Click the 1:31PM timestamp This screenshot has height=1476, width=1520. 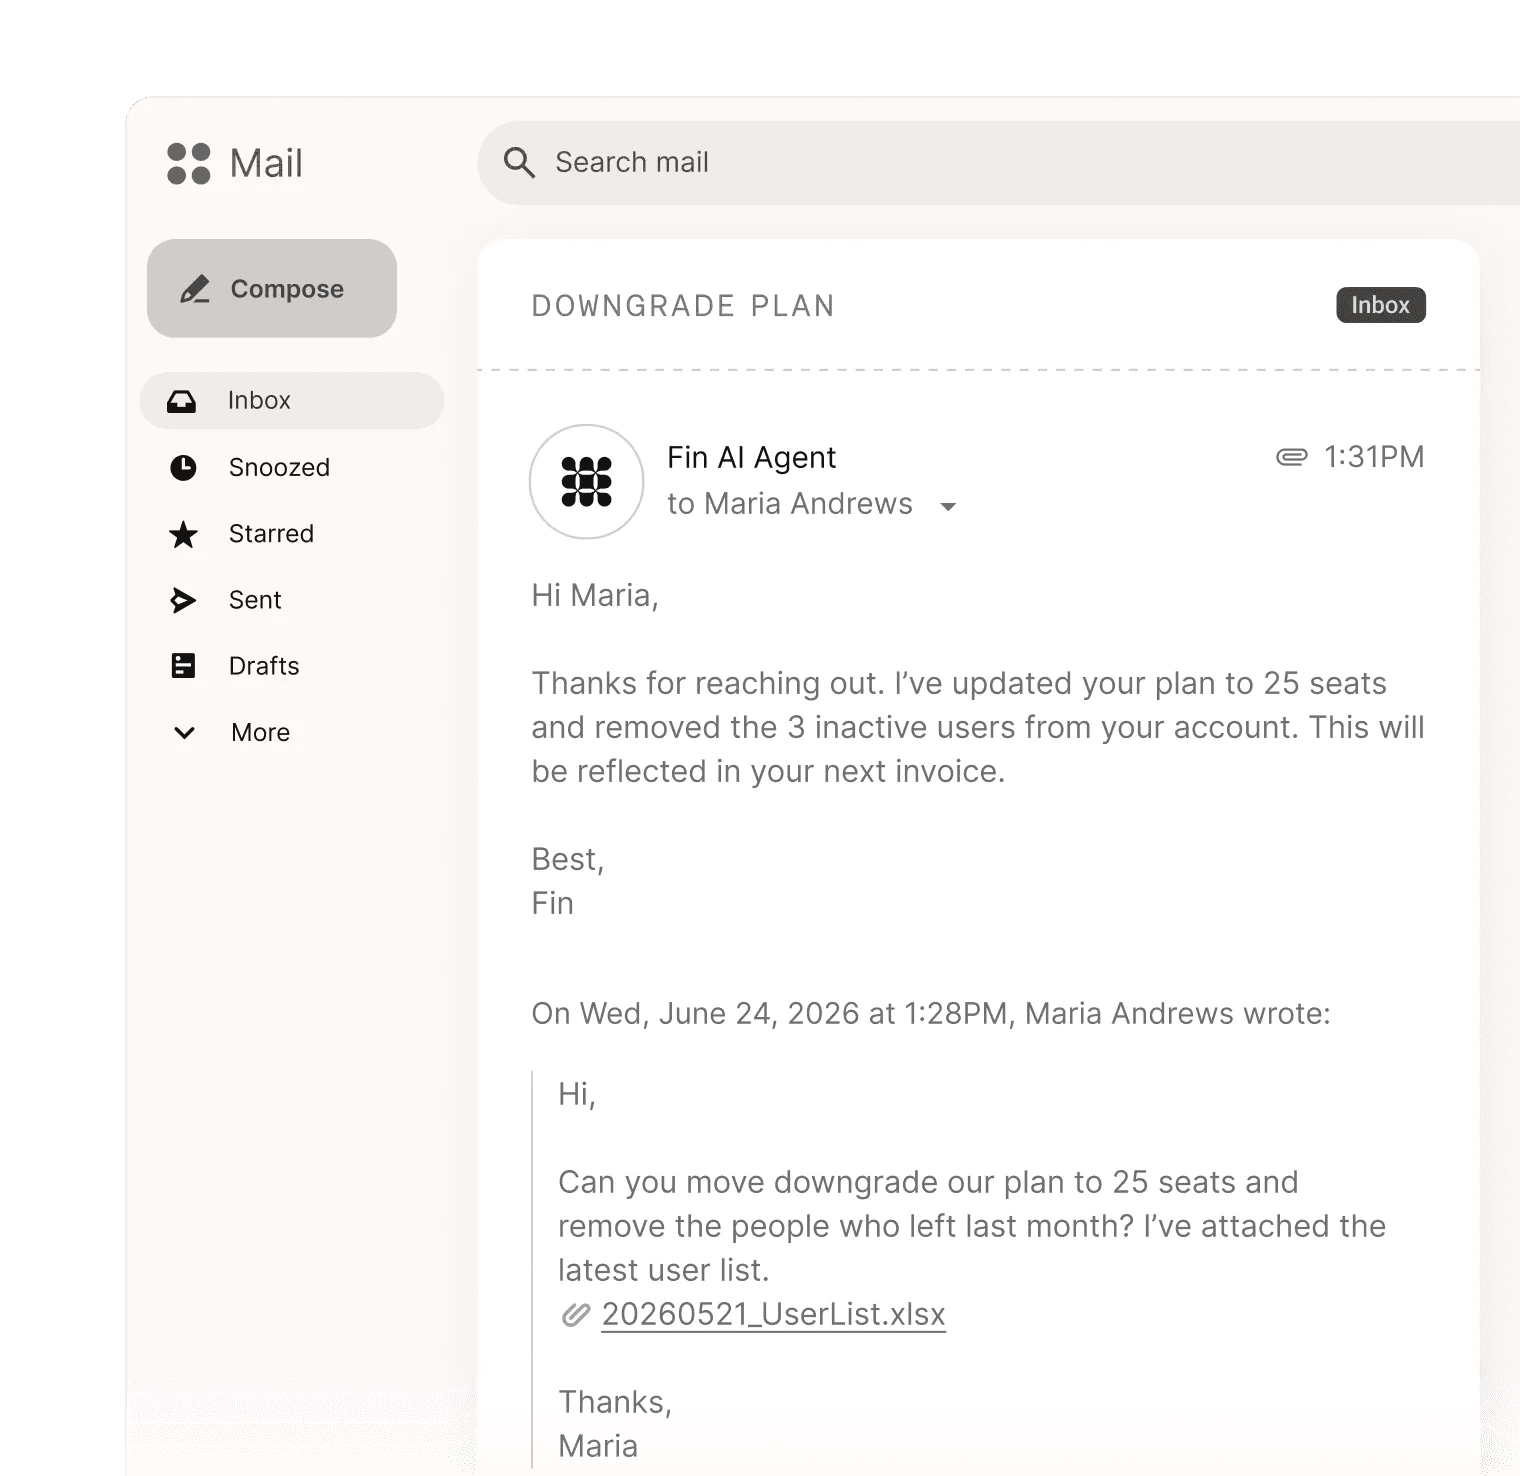click(x=1374, y=457)
